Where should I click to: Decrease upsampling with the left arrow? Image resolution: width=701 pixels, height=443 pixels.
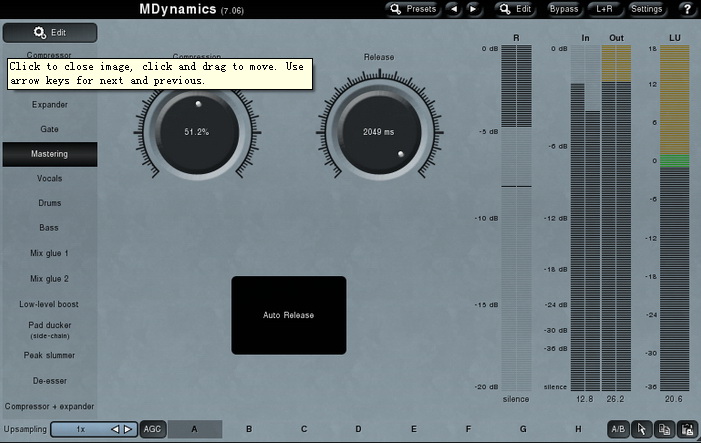[x=115, y=429]
